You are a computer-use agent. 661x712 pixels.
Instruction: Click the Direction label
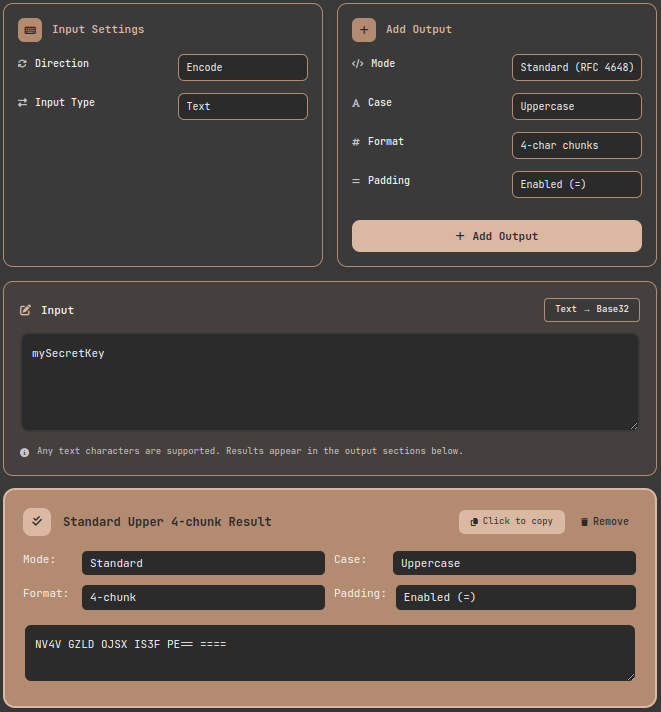(62, 64)
